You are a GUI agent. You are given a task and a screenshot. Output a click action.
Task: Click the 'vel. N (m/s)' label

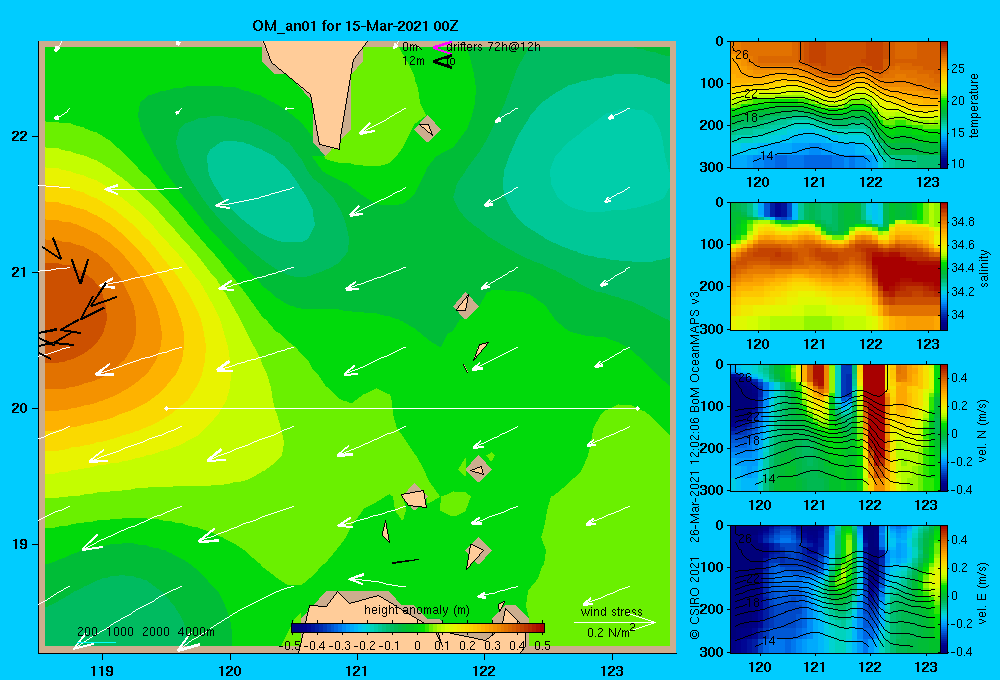click(983, 431)
